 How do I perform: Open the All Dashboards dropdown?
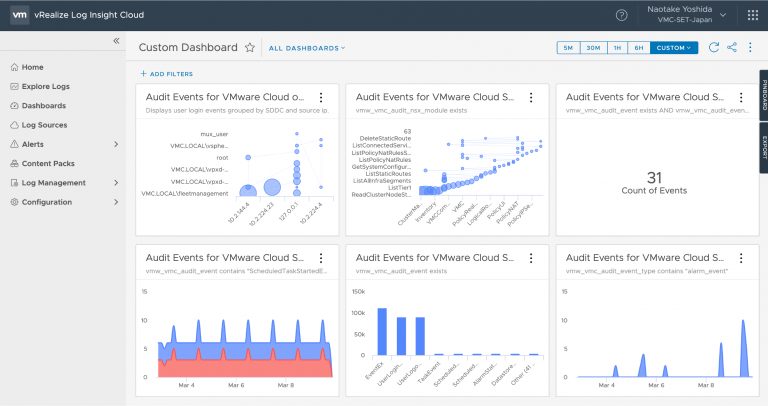[307, 48]
